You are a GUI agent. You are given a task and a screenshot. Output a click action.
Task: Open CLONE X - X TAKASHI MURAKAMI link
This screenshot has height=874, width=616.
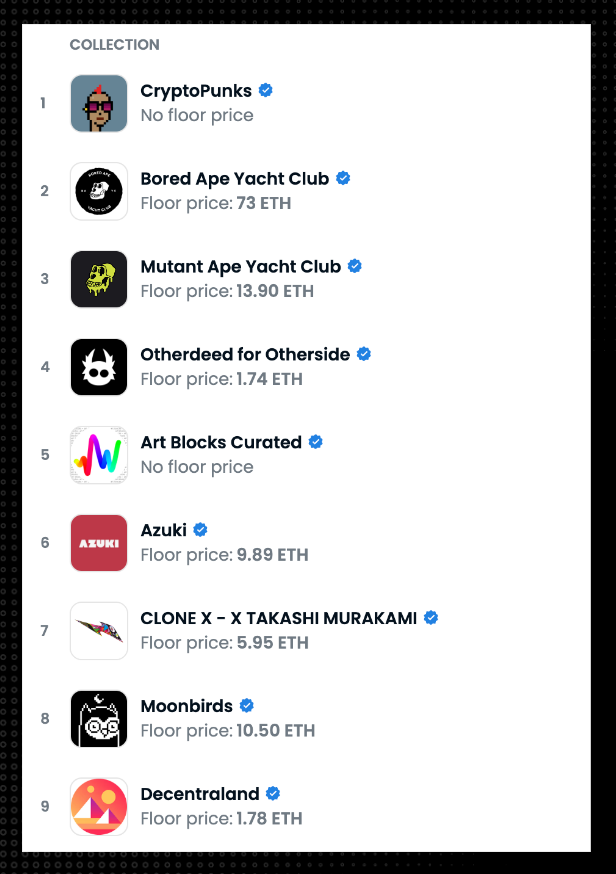[x=279, y=618]
